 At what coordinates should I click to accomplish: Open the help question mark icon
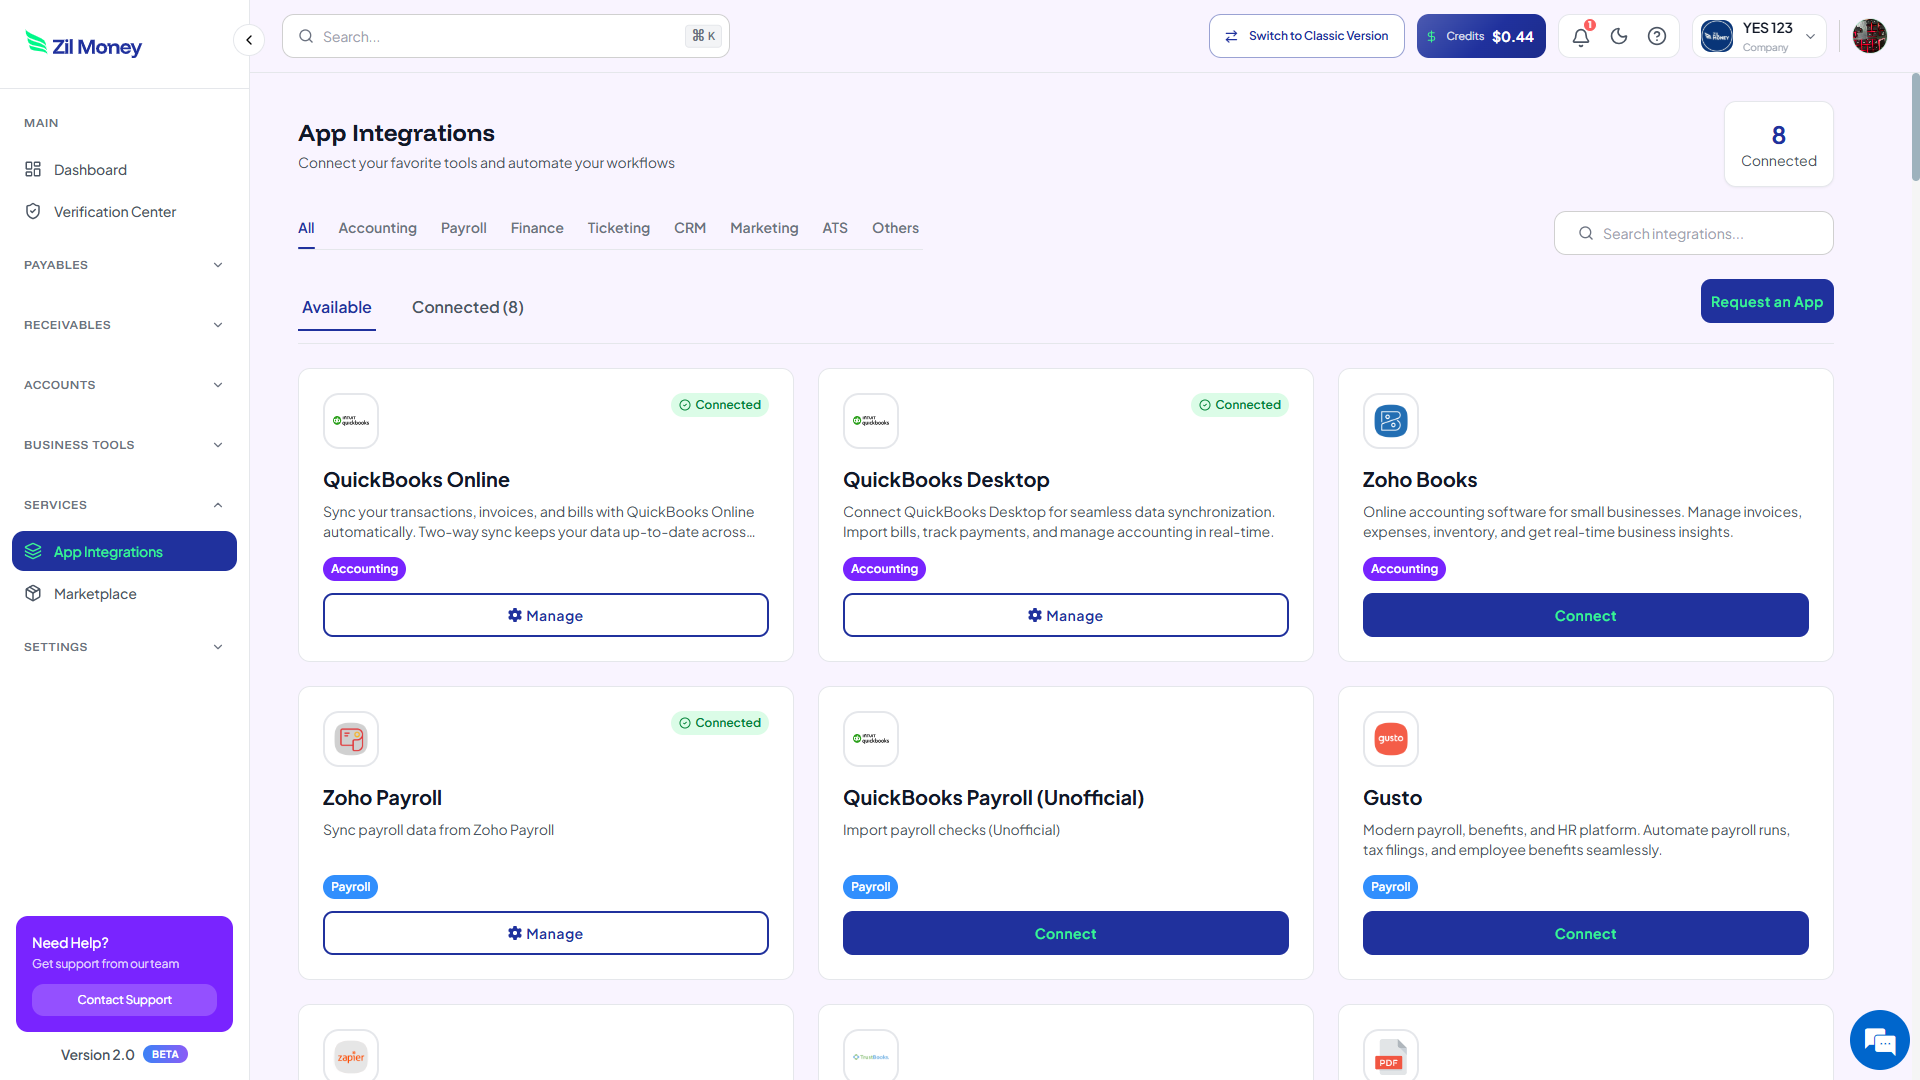[1657, 37]
